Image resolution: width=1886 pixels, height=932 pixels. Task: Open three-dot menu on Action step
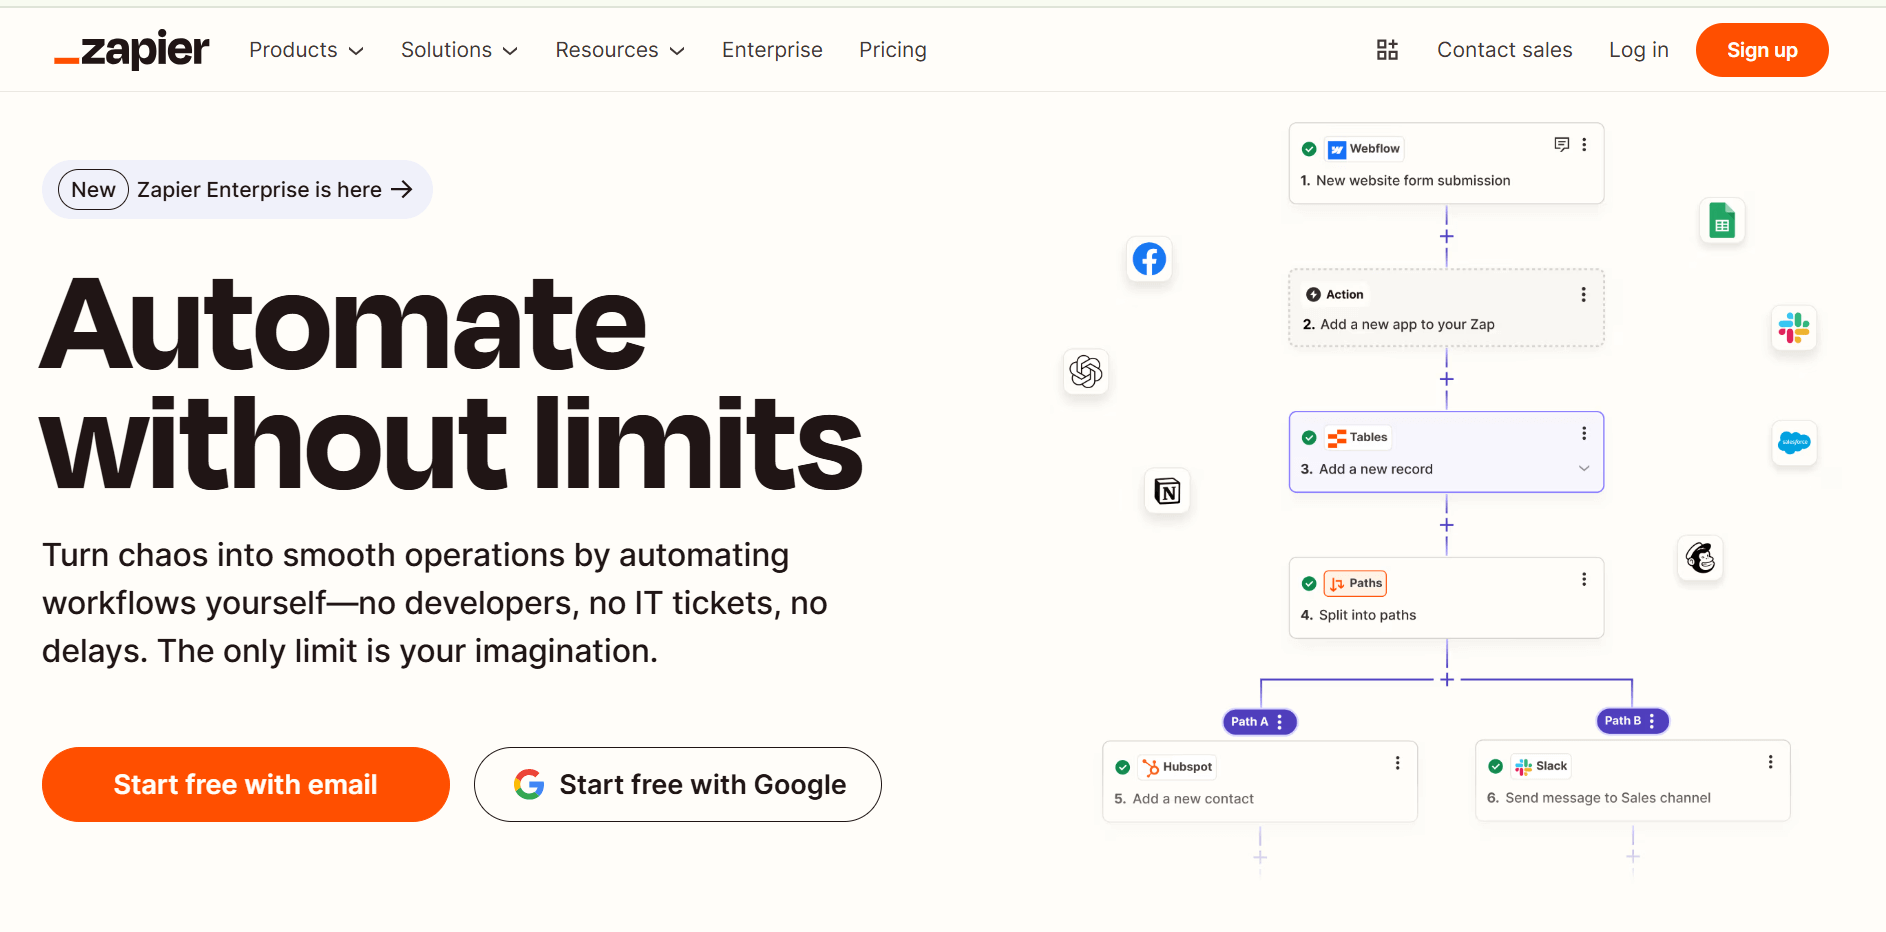1583,295
